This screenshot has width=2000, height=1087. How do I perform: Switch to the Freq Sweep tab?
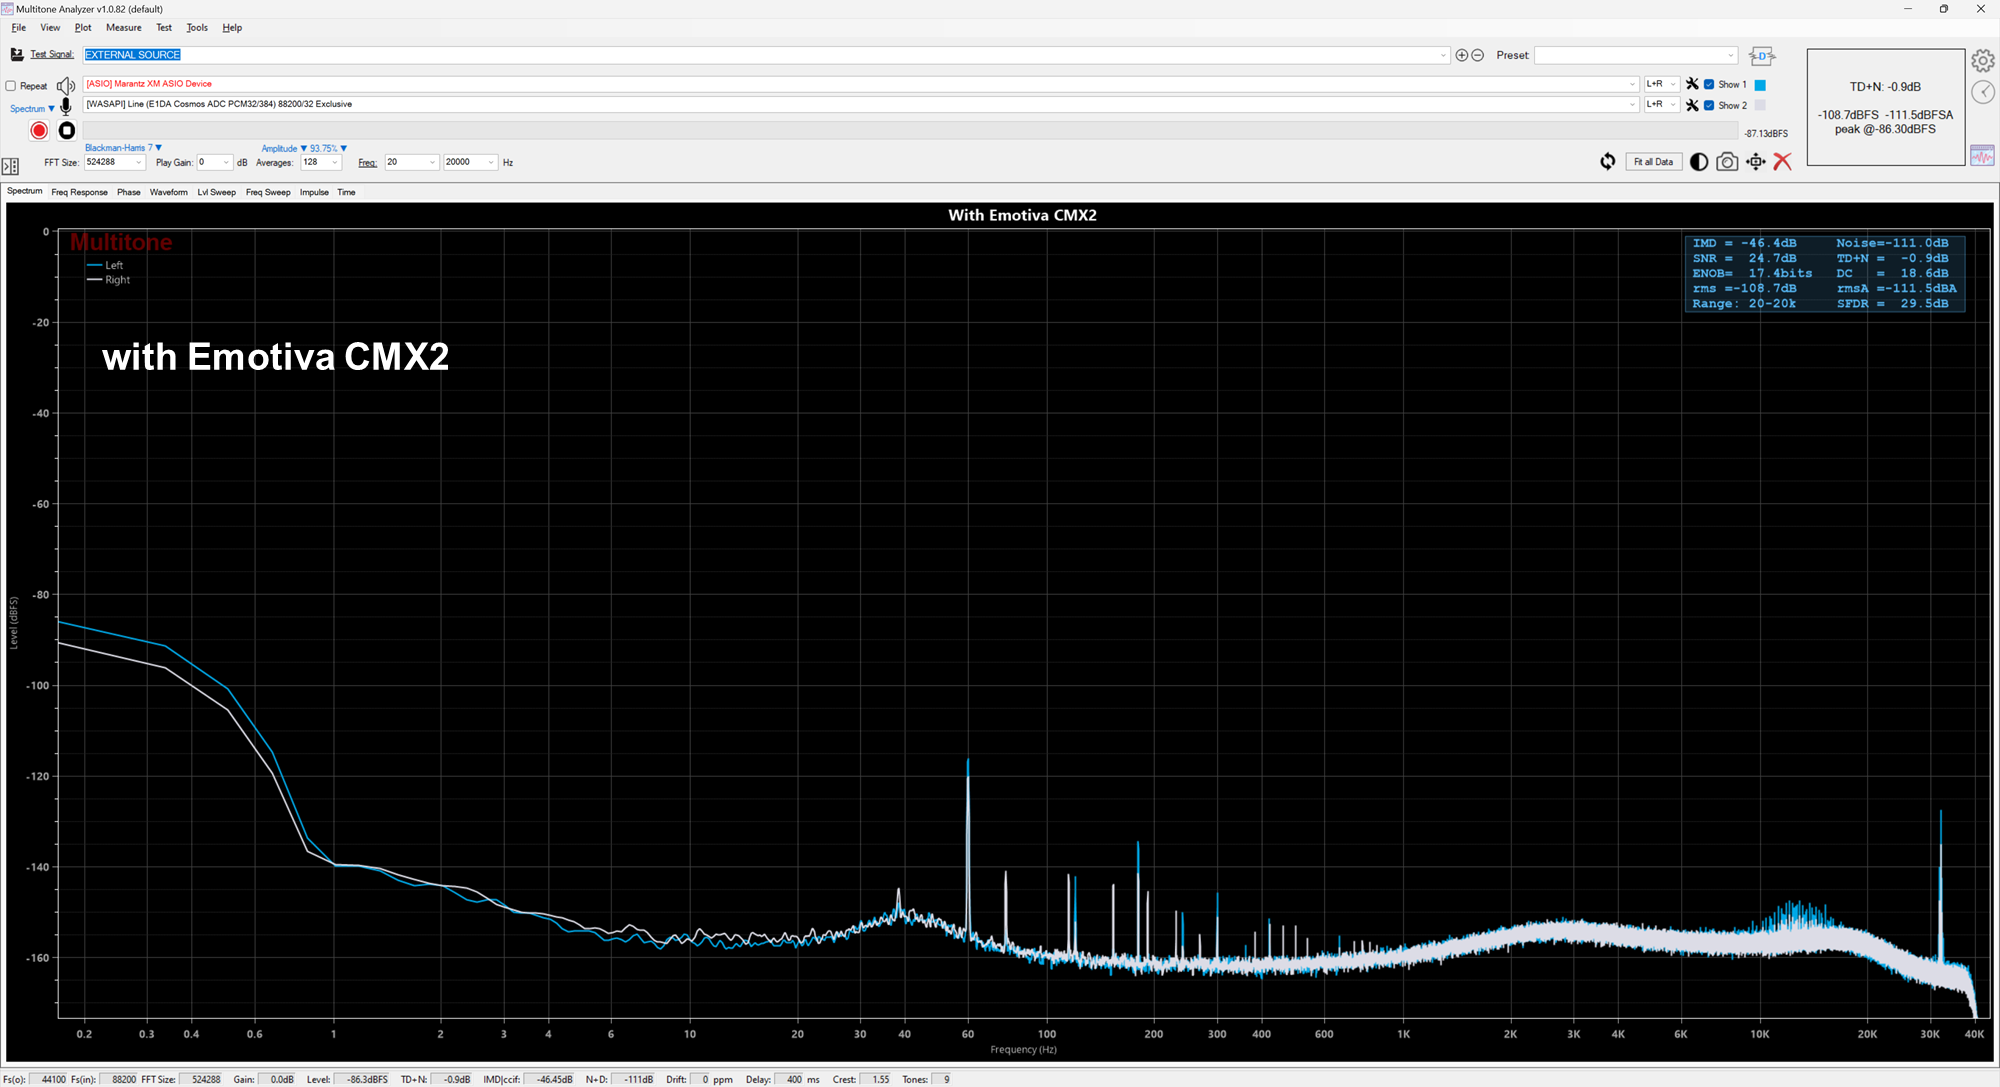pyautogui.click(x=268, y=192)
